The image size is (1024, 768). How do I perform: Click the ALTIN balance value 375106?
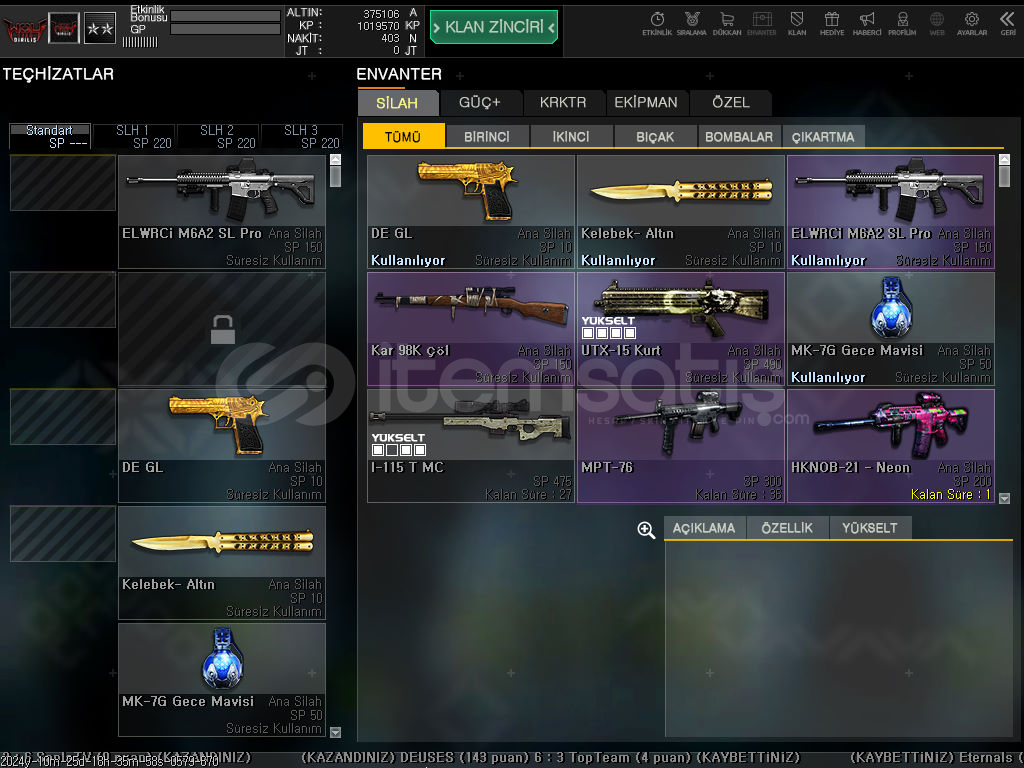(x=381, y=14)
